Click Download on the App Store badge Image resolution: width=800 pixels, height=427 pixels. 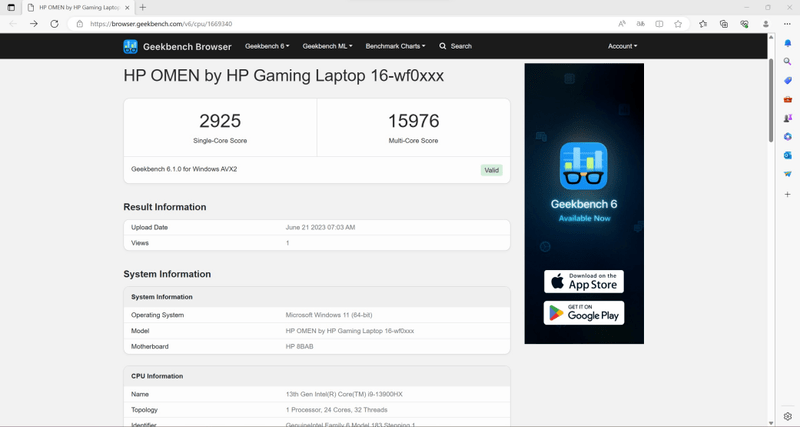point(584,282)
